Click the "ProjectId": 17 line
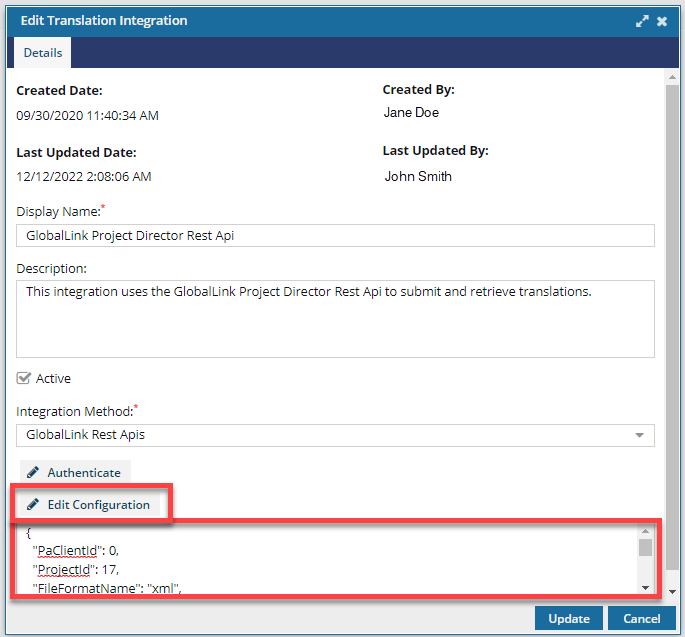685x637 pixels. click(76, 569)
